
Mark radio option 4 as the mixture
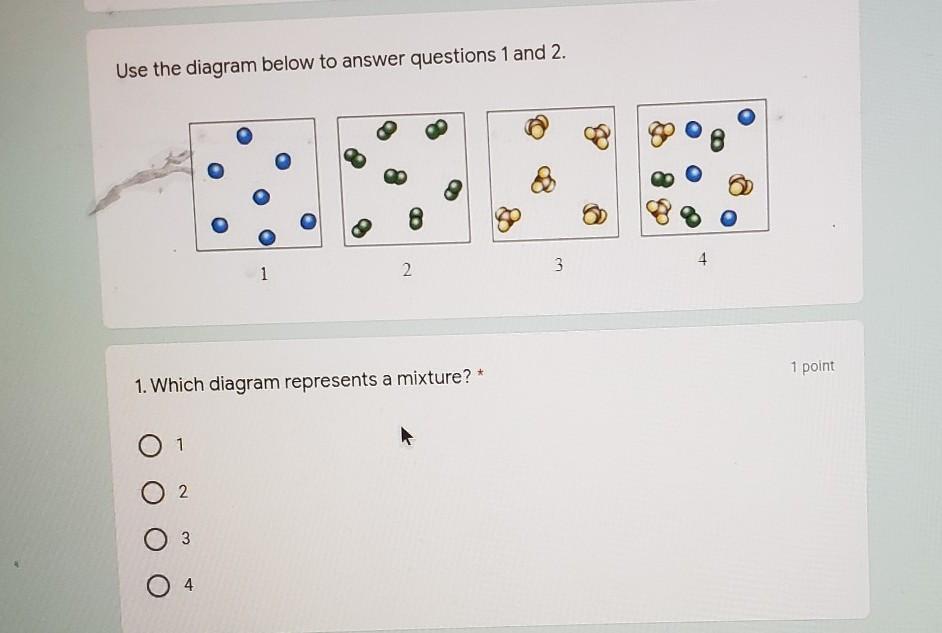click(x=156, y=587)
